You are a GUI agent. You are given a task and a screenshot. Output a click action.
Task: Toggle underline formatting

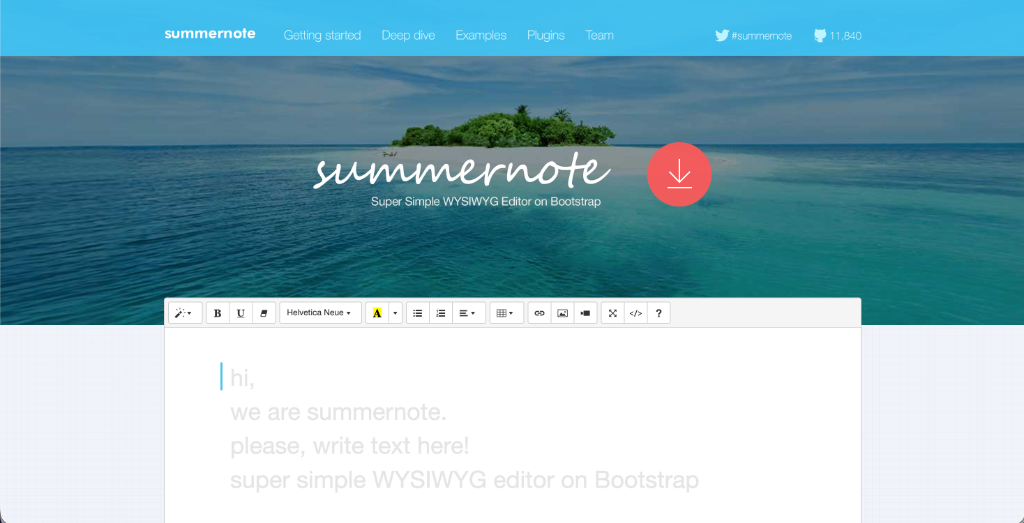241,313
